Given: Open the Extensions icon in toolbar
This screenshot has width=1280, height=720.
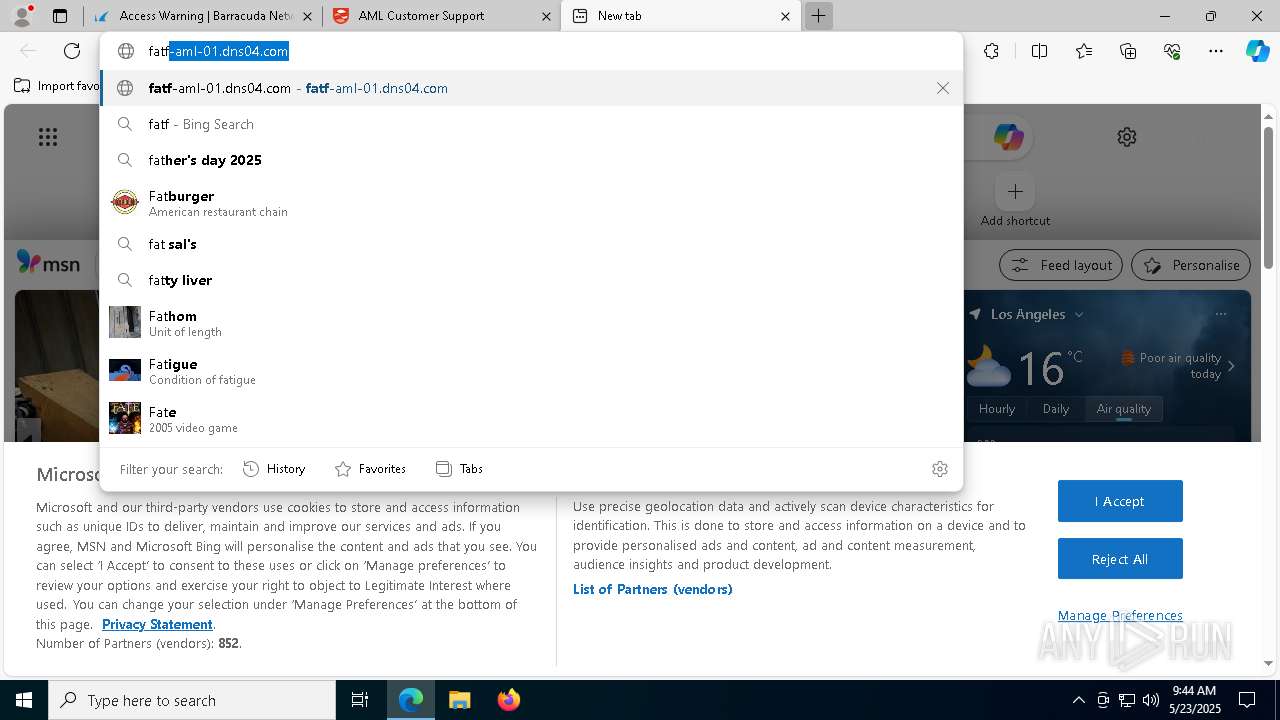Looking at the screenshot, I should tap(991, 51).
